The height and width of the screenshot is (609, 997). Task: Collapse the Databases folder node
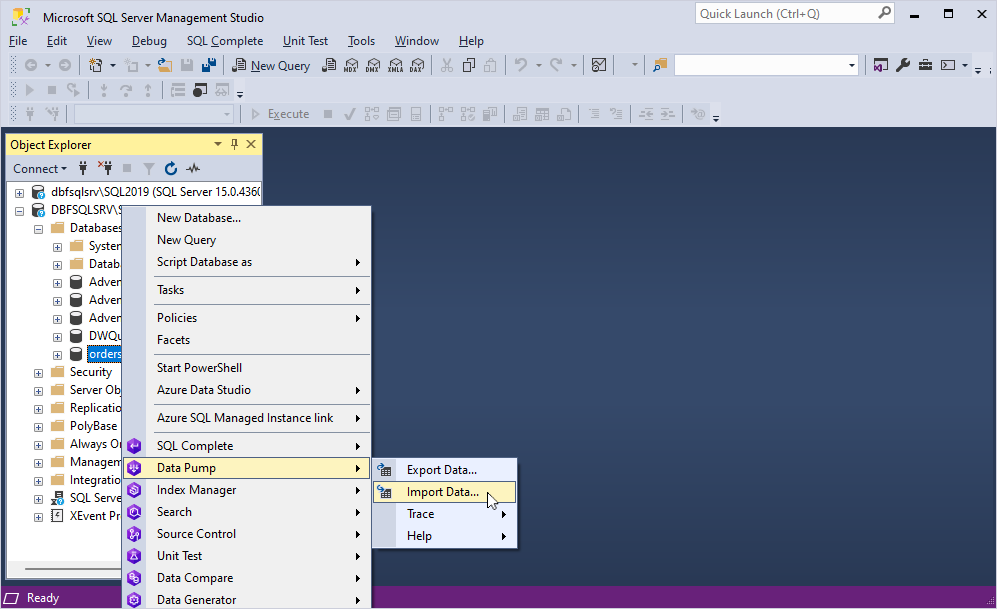[38, 229]
